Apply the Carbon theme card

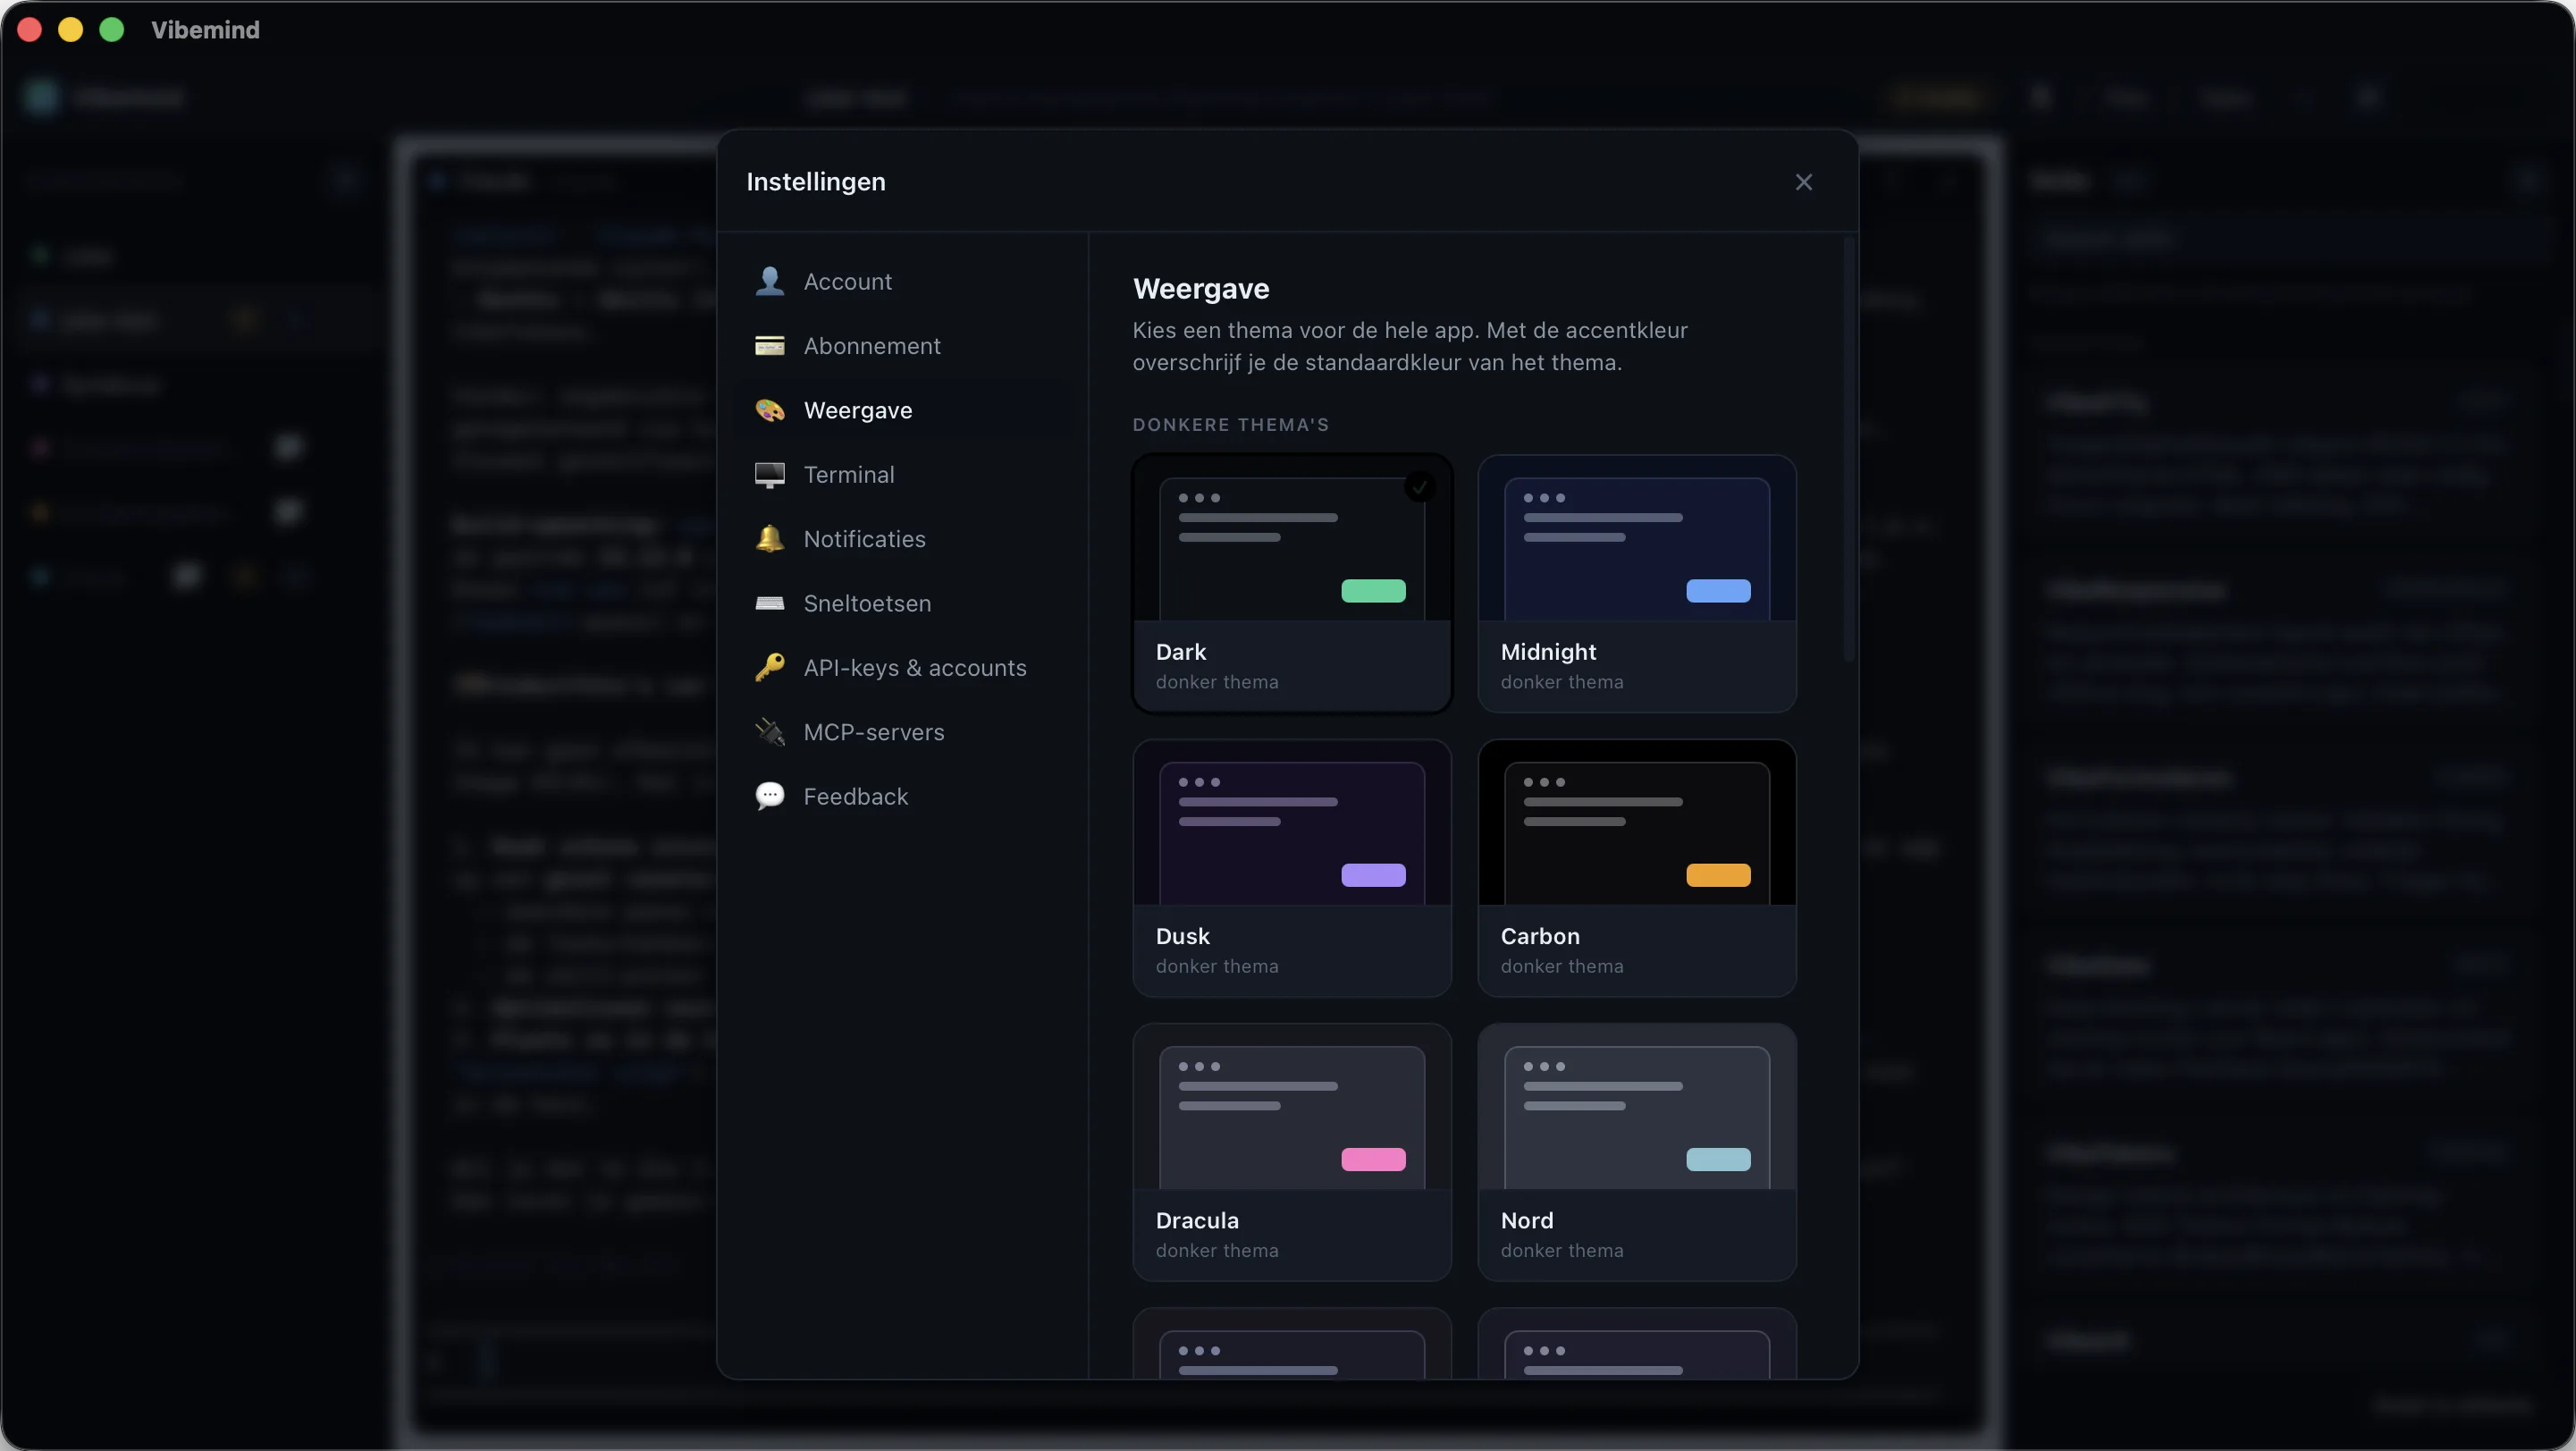1637,868
